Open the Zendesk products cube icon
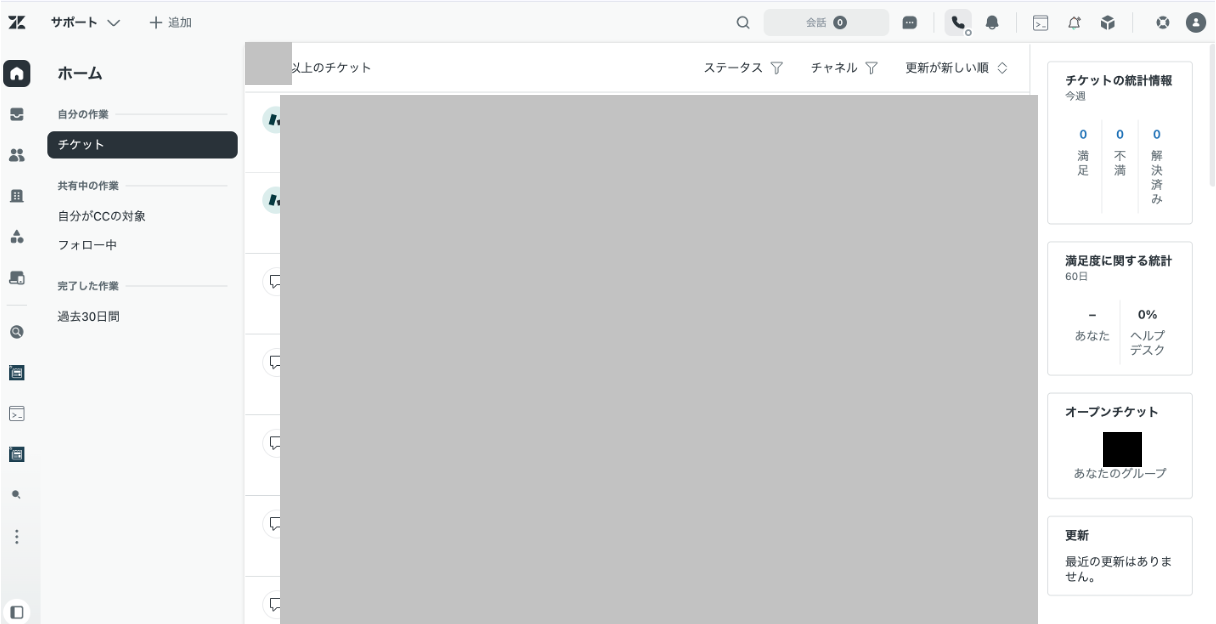The height and width of the screenshot is (624, 1216). click(x=1107, y=22)
